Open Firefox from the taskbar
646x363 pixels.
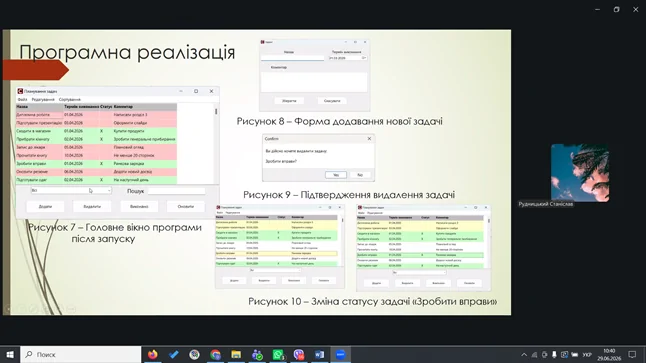152,354
